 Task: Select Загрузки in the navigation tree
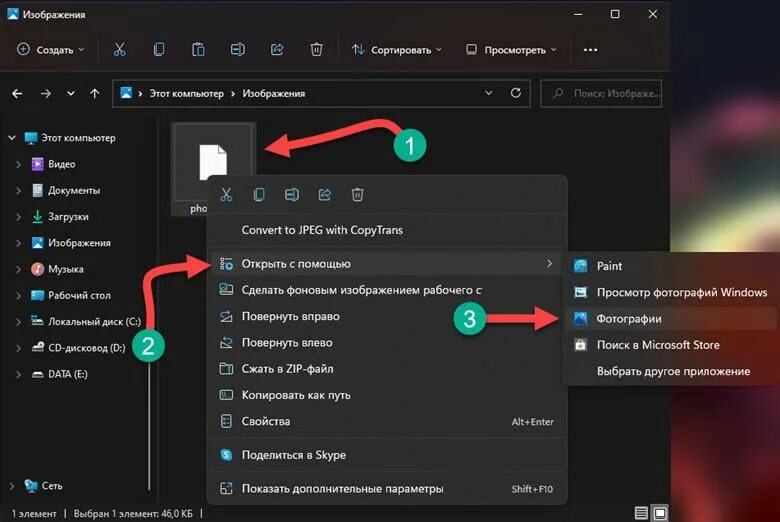pos(68,216)
